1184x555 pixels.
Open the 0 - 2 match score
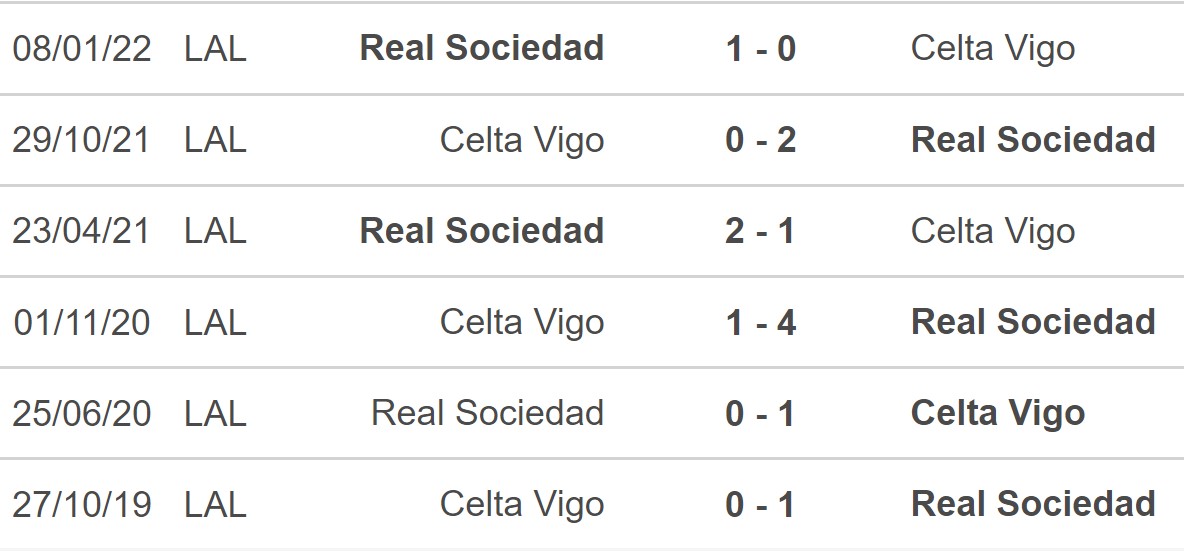(x=760, y=140)
